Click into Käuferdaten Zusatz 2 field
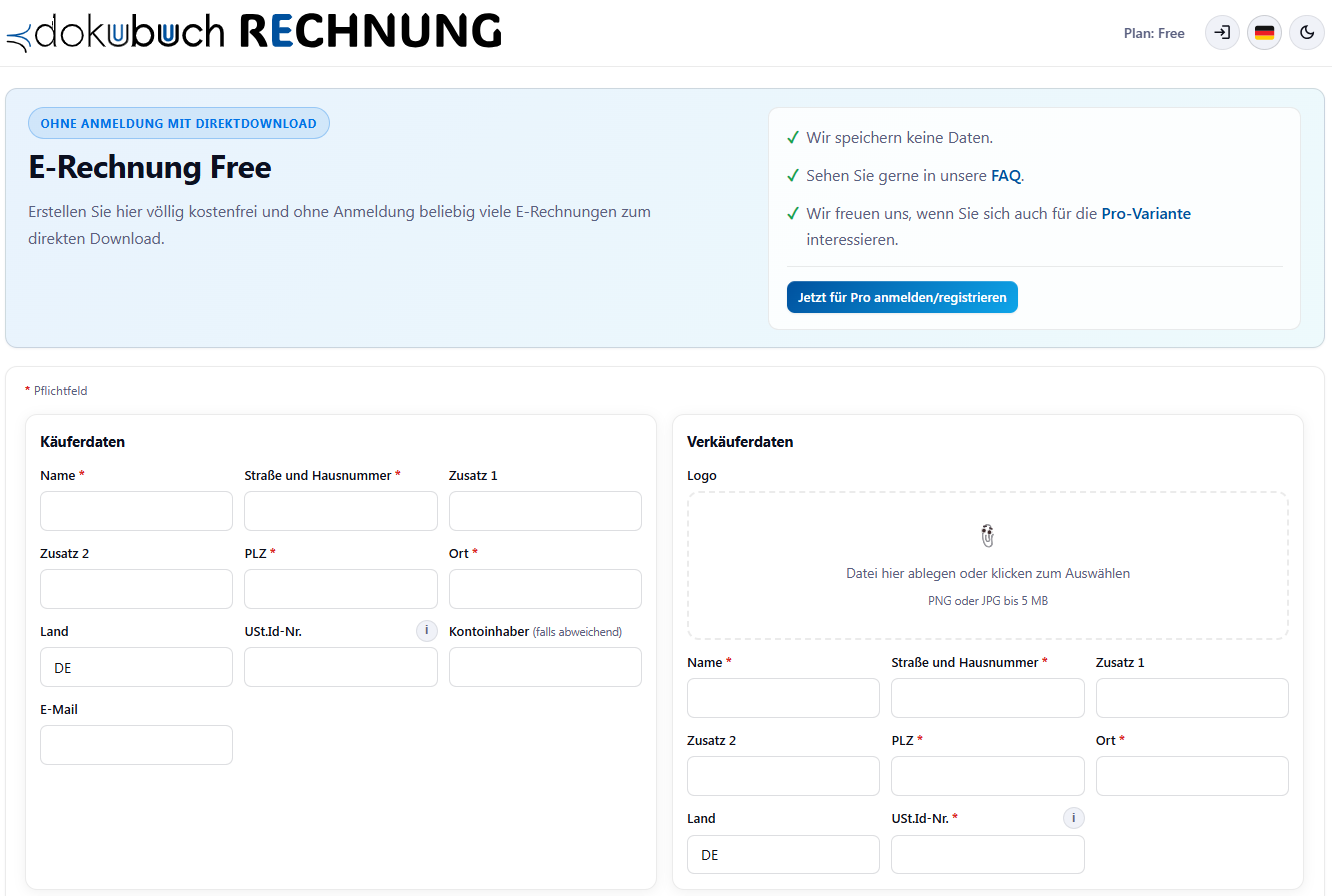The height and width of the screenshot is (896, 1332). click(x=136, y=589)
